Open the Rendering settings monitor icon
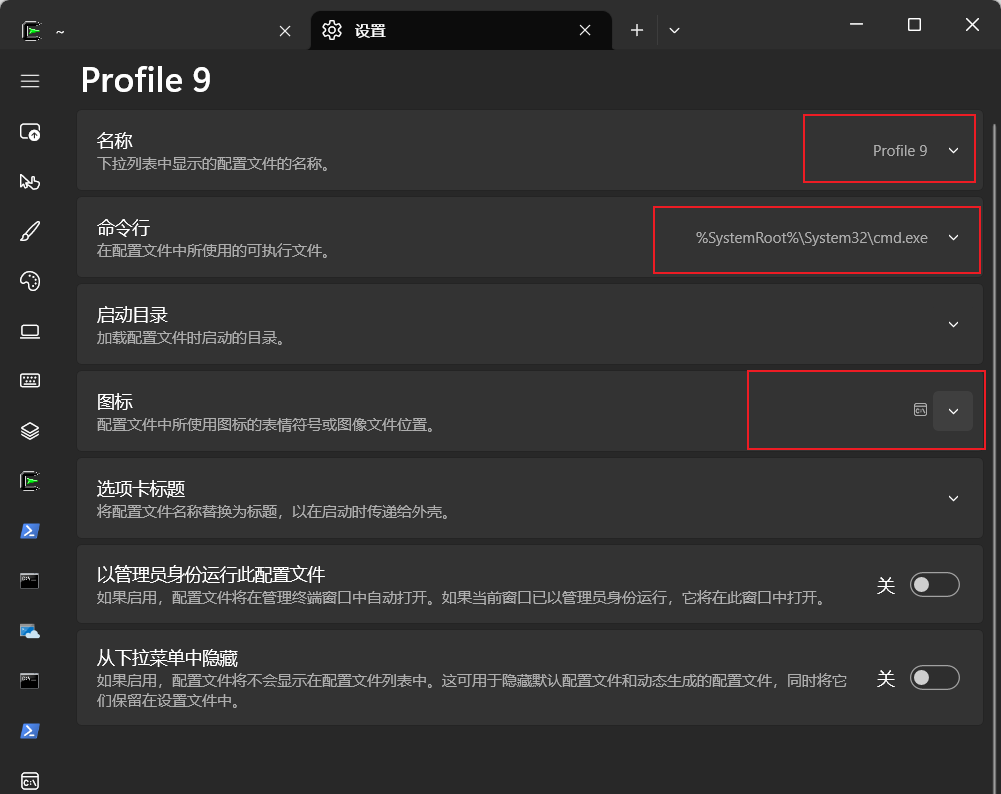The image size is (1001, 794). [x=30, y=331]
